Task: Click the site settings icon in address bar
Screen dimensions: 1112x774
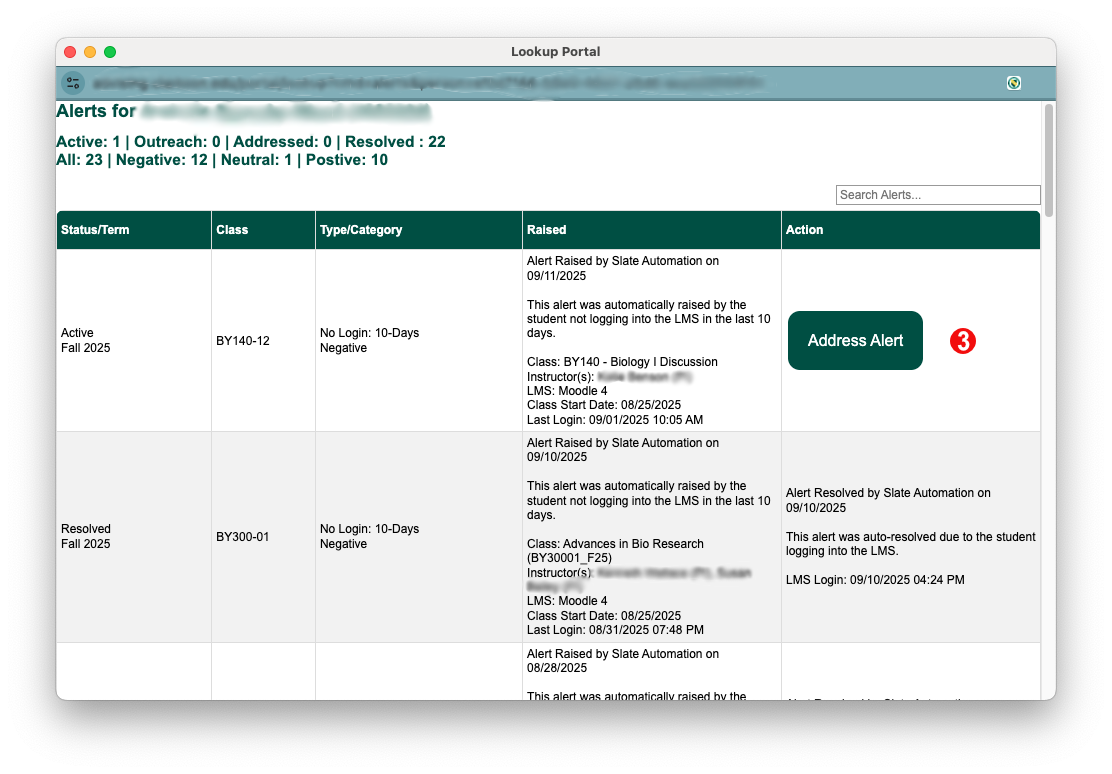Action: [x=72, y=83]
